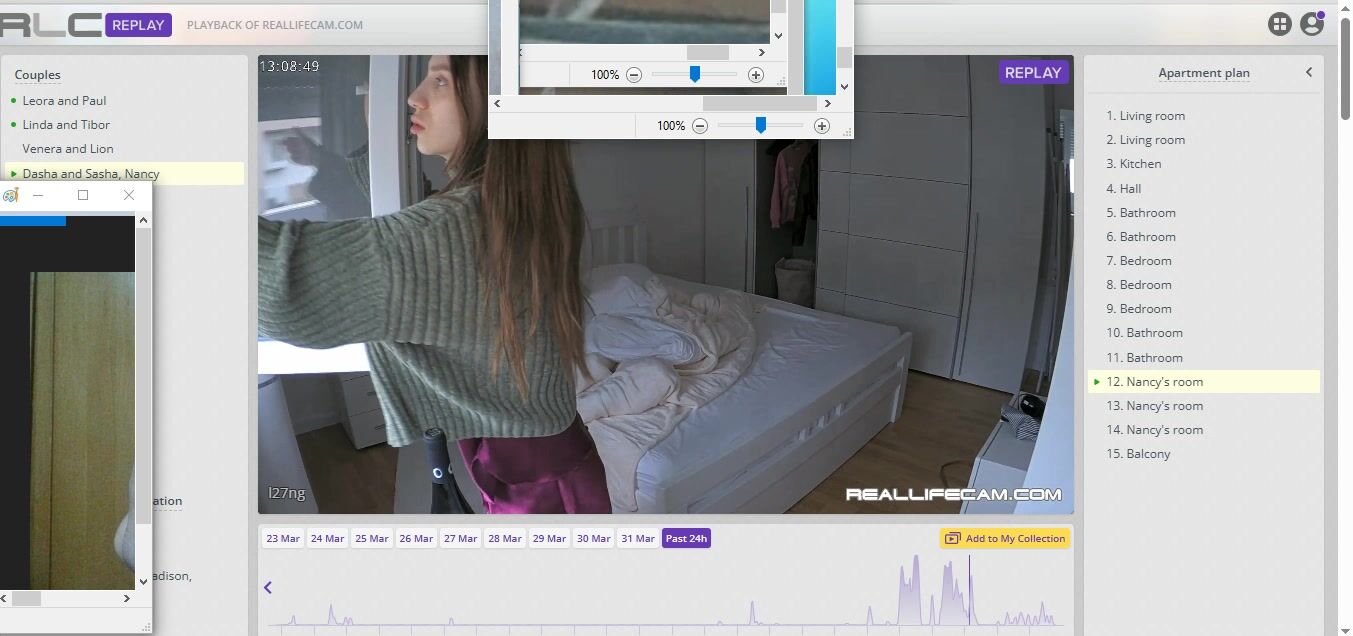This screenshot has width=1353, height=636.
Task: Click the previous arrow on the timeline
Action: click(x=268, y=588)
